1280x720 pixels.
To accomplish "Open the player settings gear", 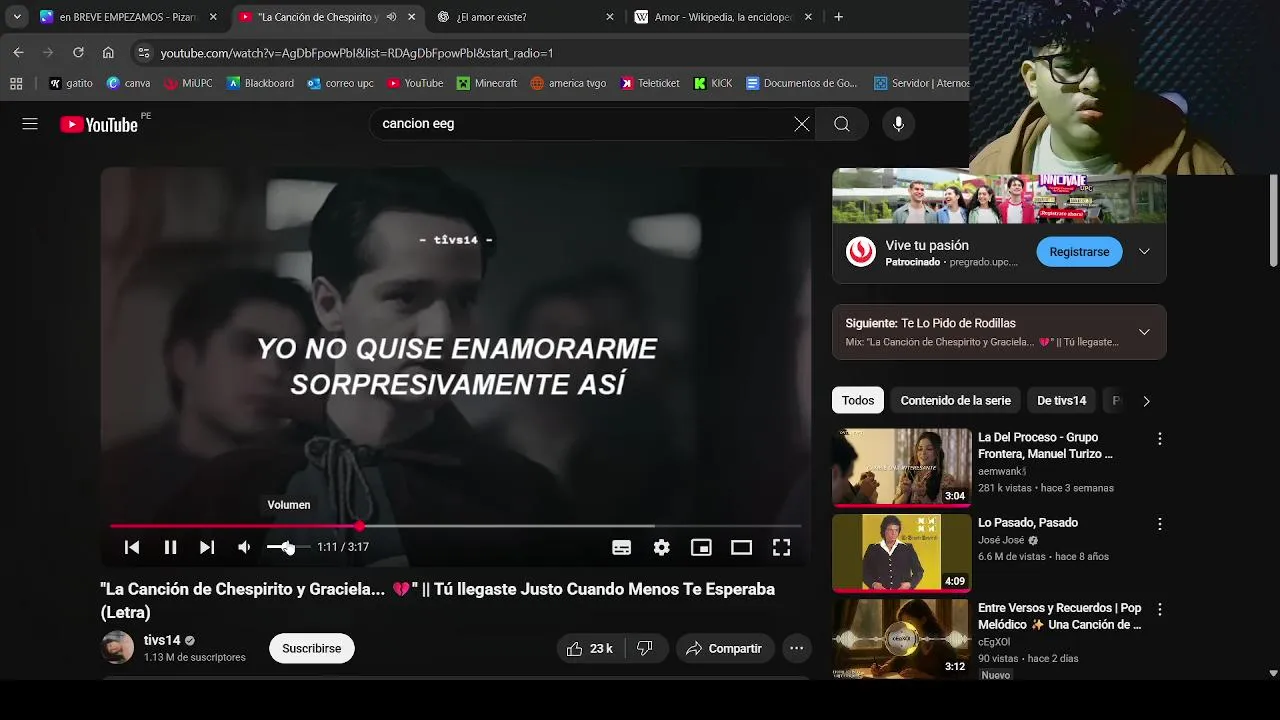I will click(661, 547).
